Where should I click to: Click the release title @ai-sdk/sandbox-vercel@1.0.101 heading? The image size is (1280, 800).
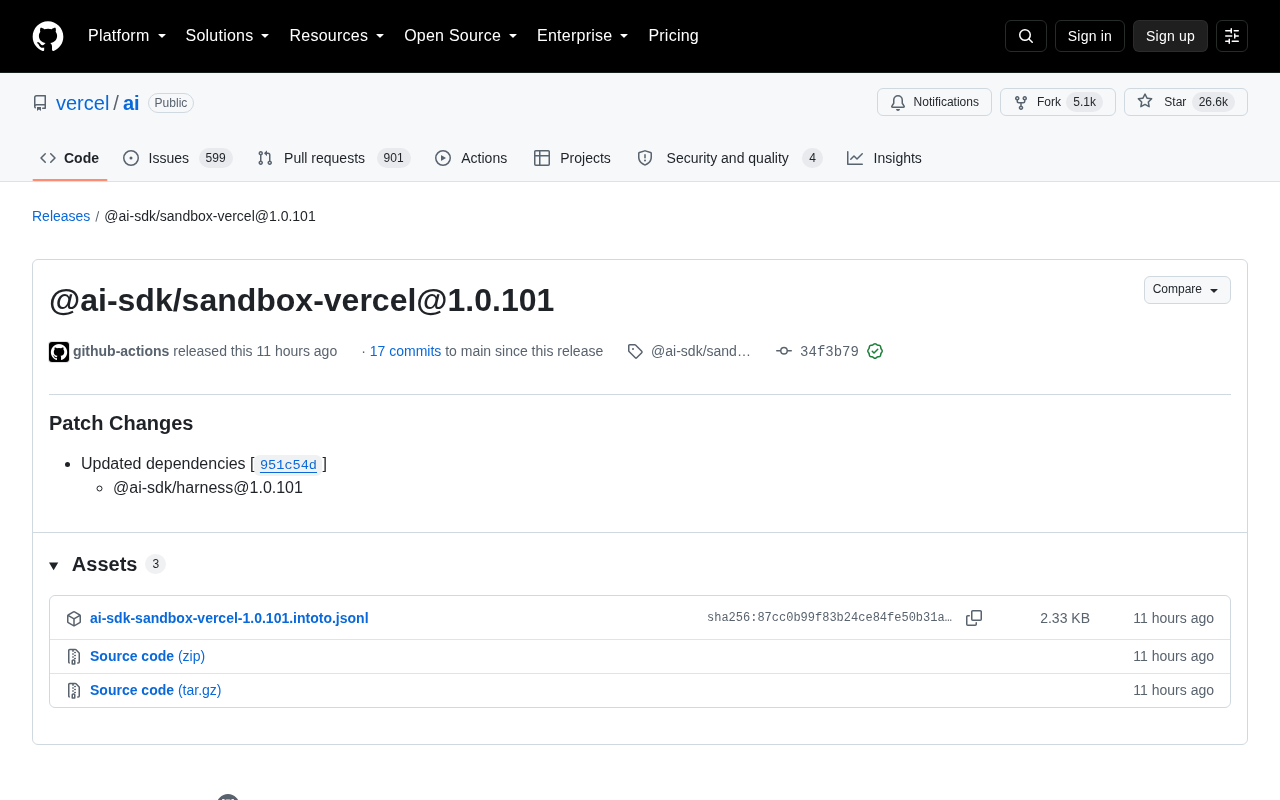pos(301,300)
